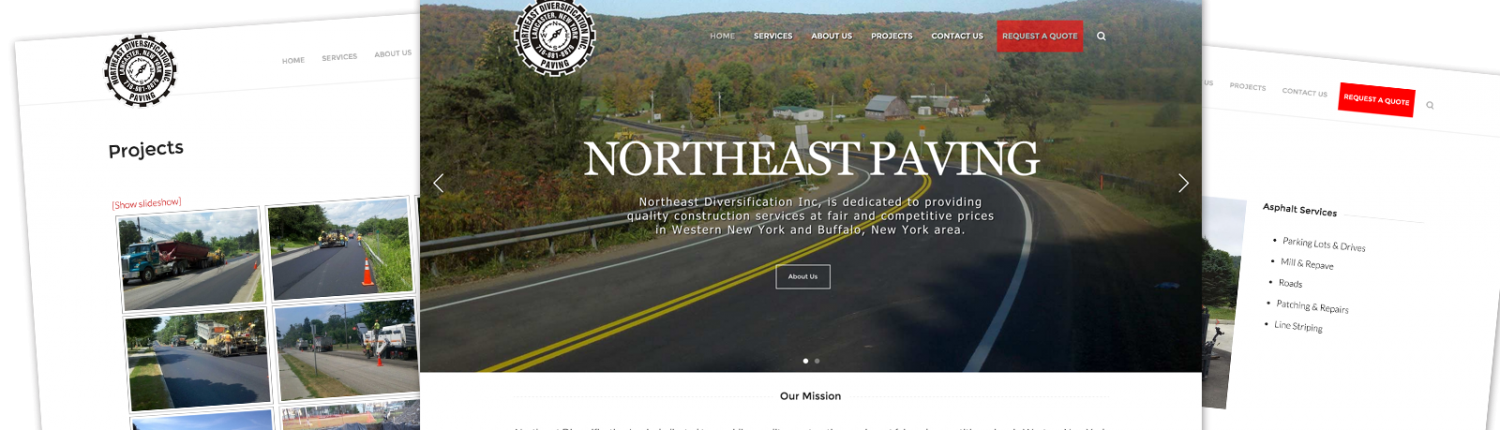Viewport: 1500px width, 430px height.
Task: Open Services menu in center navigation
Action: pyautogui.click(x=773, y=36)
